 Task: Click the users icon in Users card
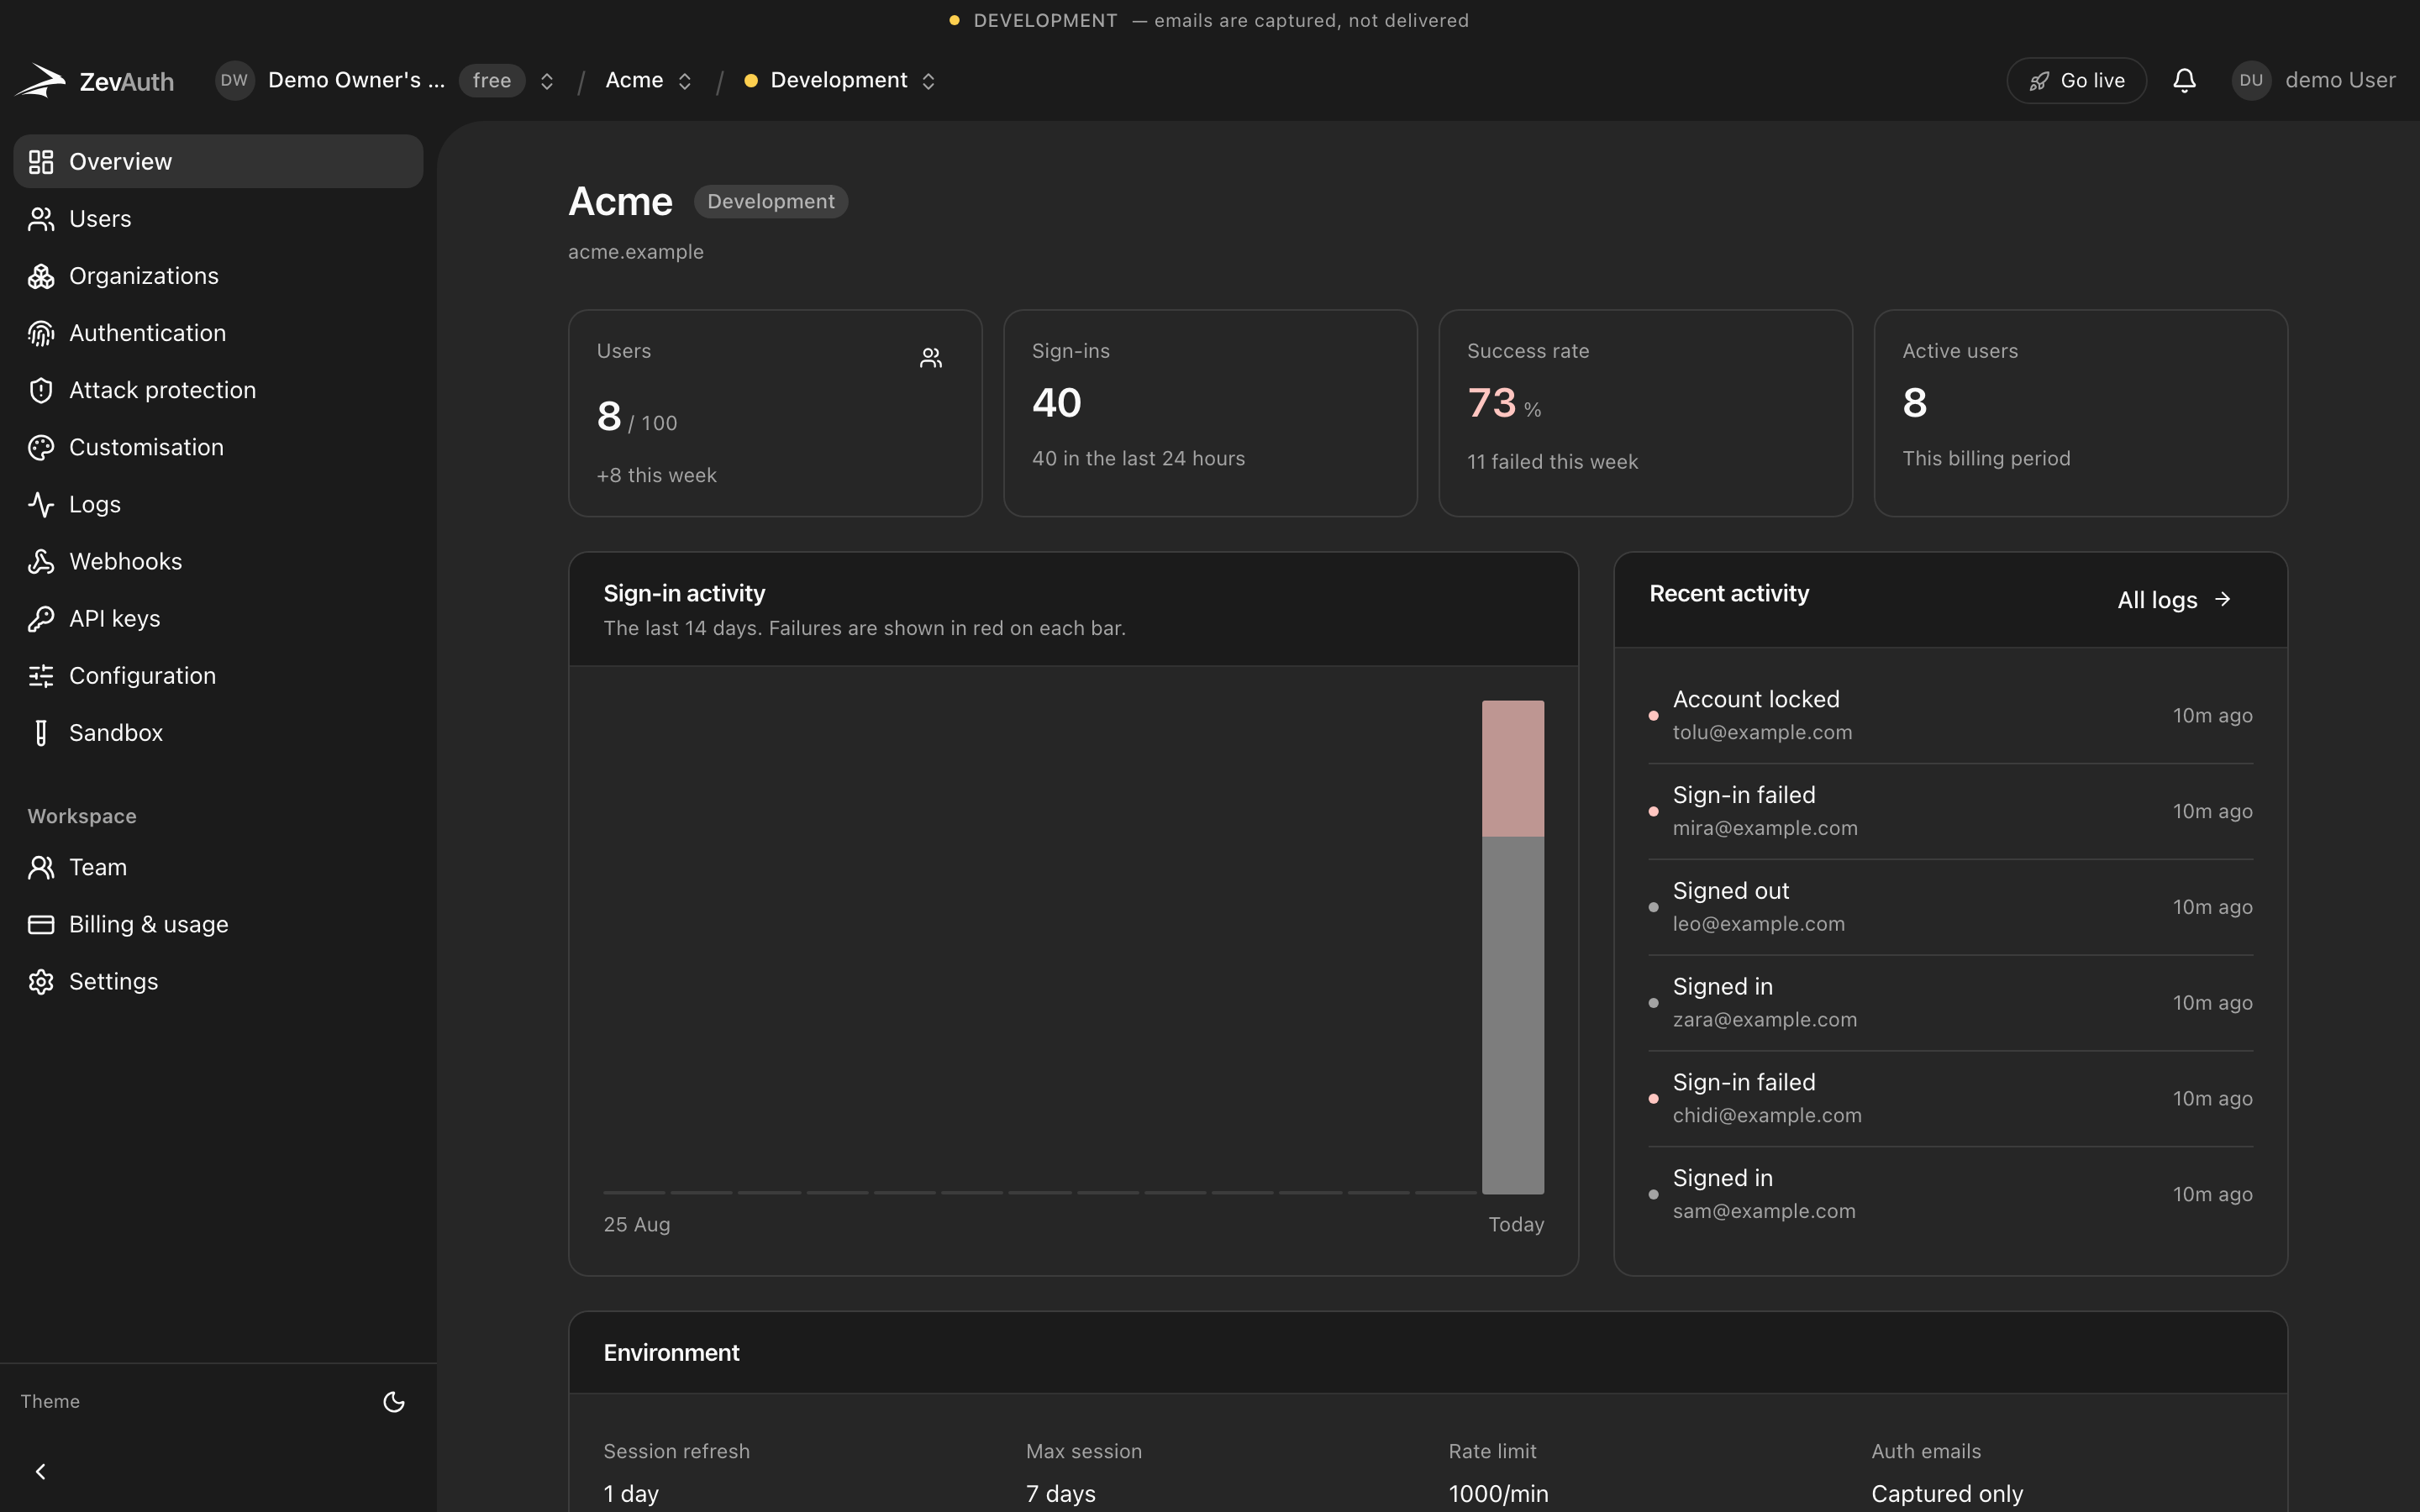click(931, 357)
